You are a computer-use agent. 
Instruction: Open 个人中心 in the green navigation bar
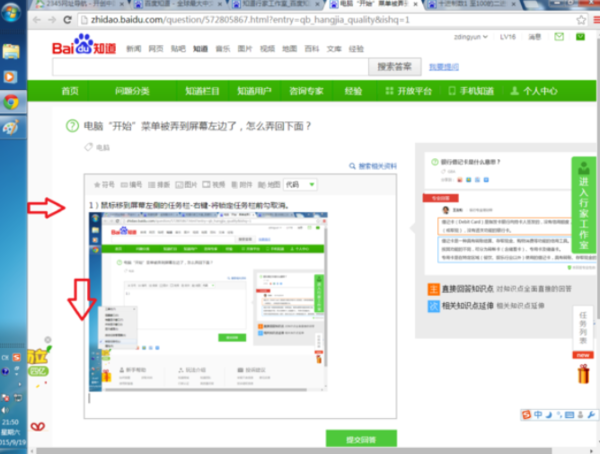(534, 91)
